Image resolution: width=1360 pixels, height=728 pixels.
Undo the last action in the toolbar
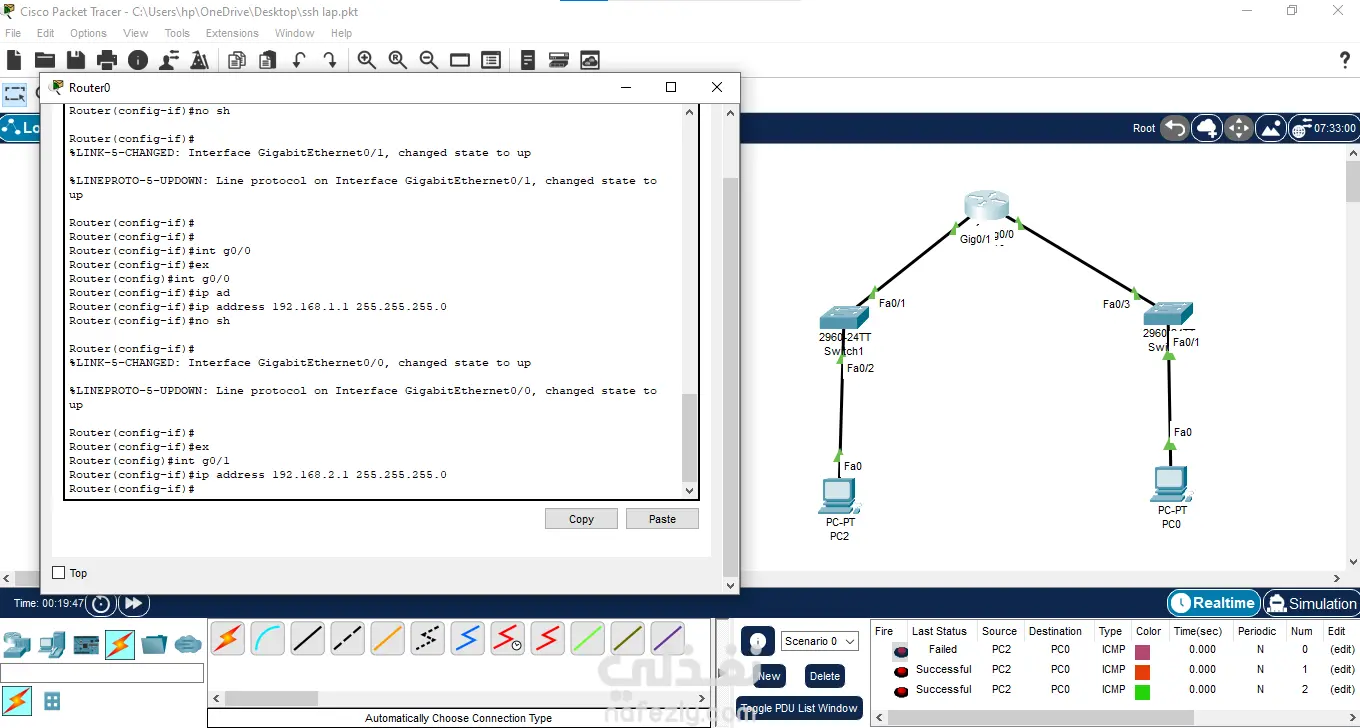coord(299,60)
